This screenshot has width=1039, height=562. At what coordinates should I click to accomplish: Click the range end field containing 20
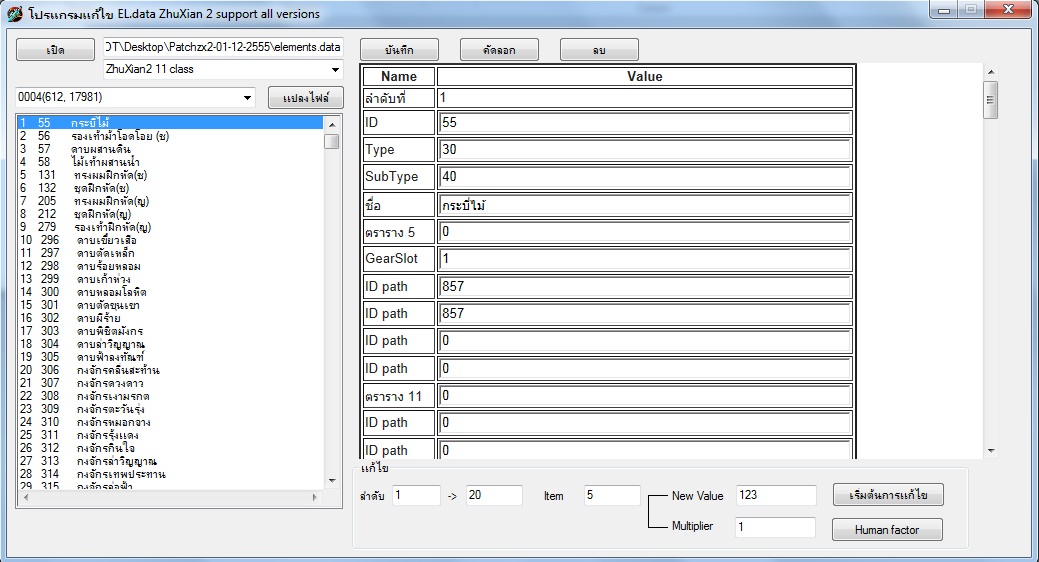494,495
